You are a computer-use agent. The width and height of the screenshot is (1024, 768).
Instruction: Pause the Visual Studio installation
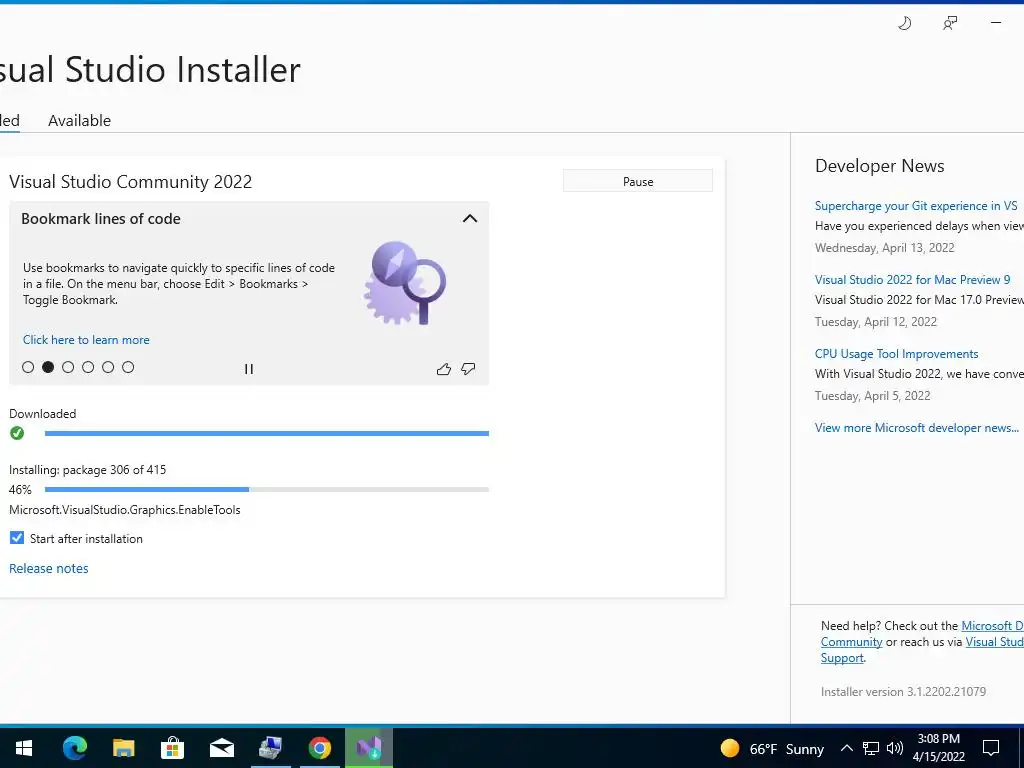click(x=638, y=182)
